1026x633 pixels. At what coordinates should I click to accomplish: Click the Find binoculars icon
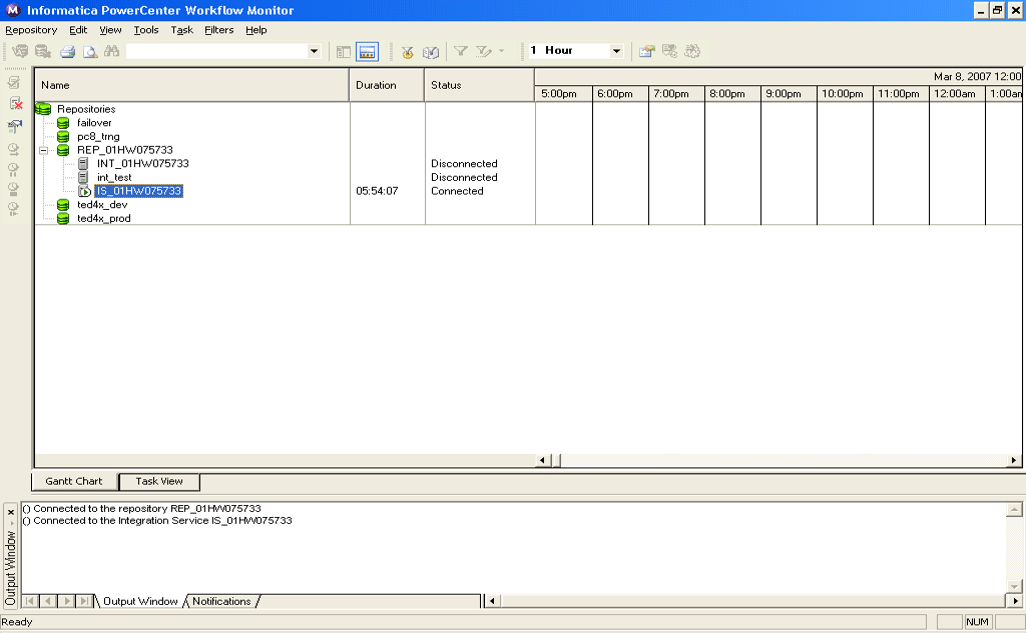(x=113, y=50)
